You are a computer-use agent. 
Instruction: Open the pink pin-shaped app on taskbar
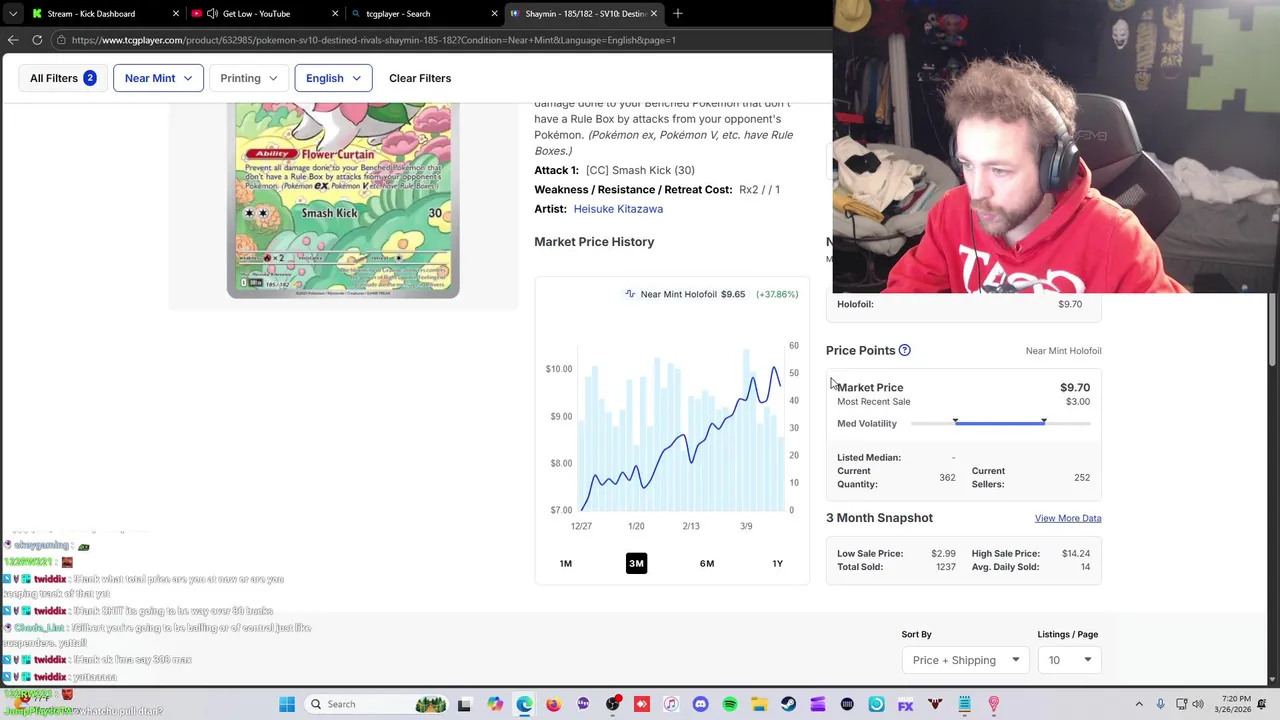click(x=994, y=704)
